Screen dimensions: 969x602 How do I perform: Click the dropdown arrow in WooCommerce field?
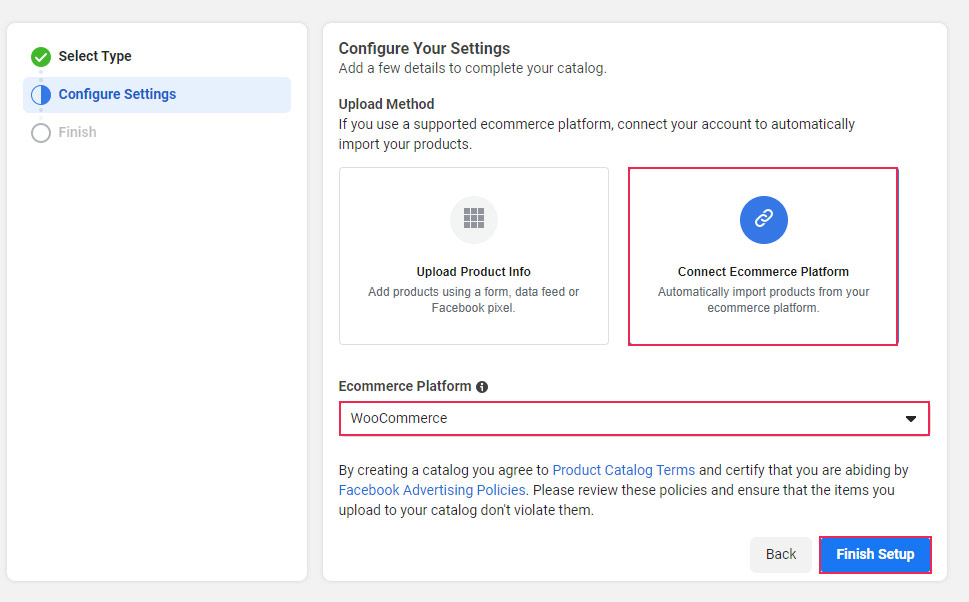click(x=910, y=418)
